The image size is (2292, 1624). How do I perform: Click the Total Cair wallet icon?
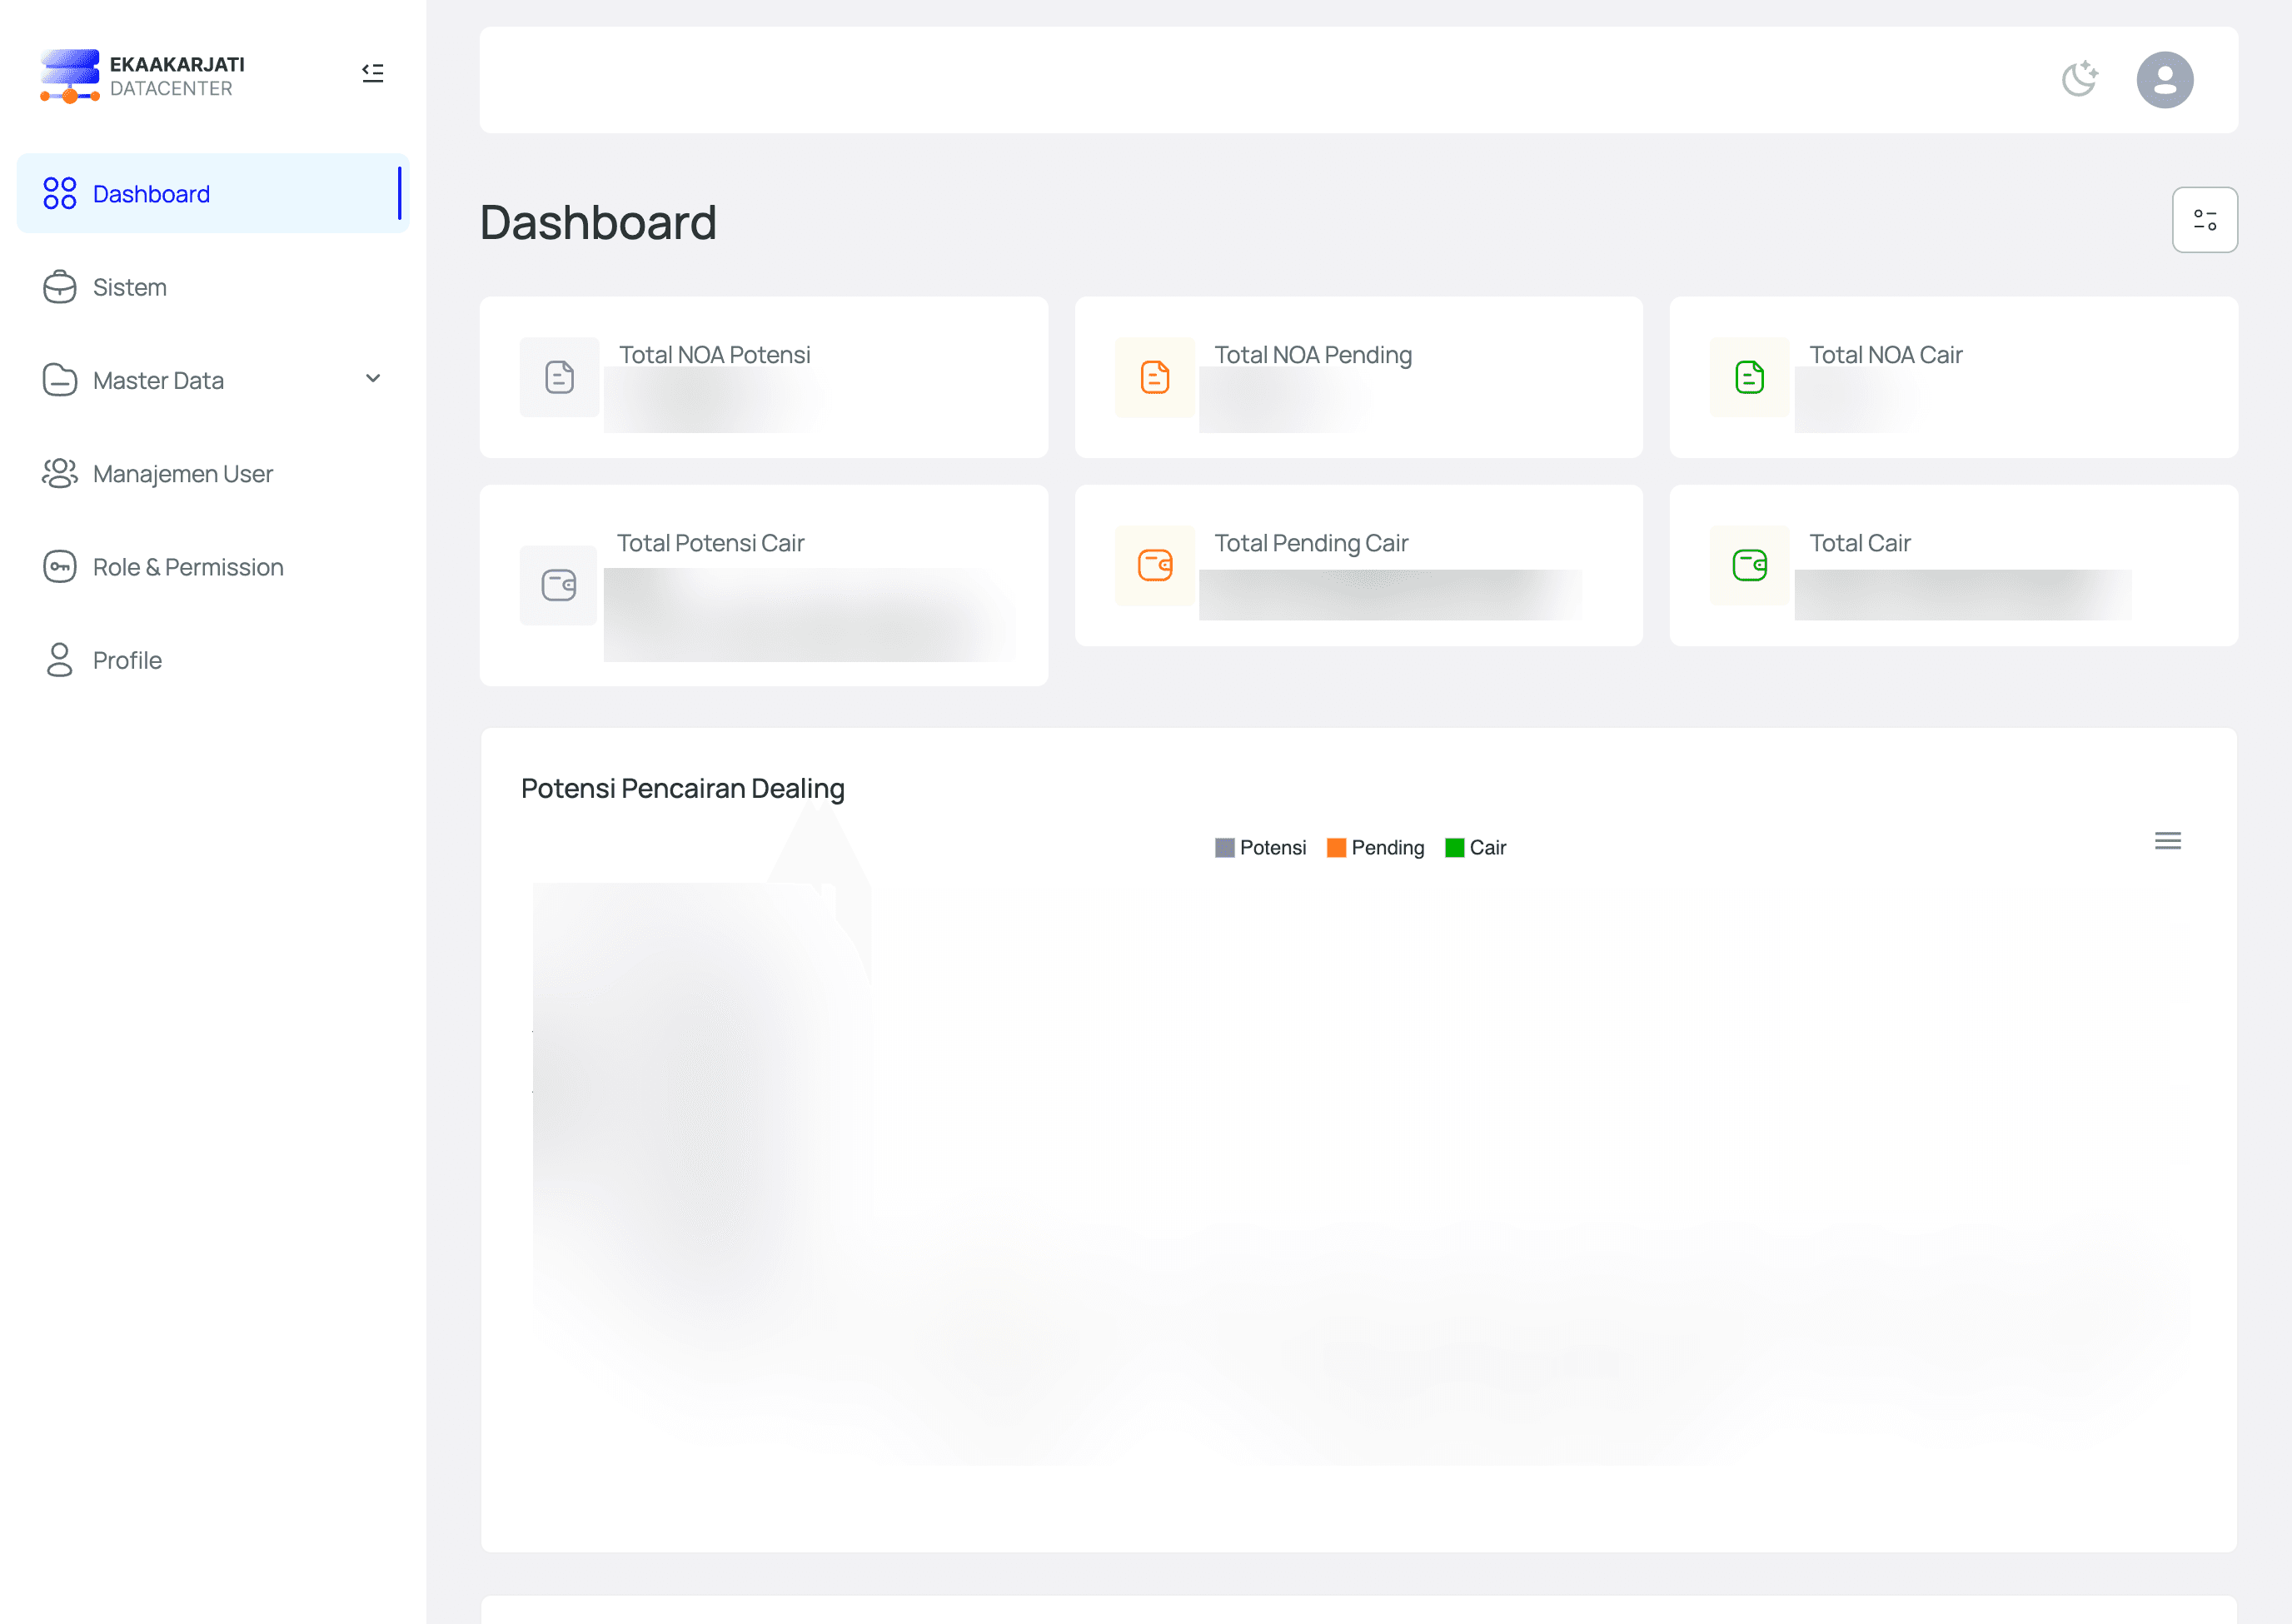point(1750,565)
